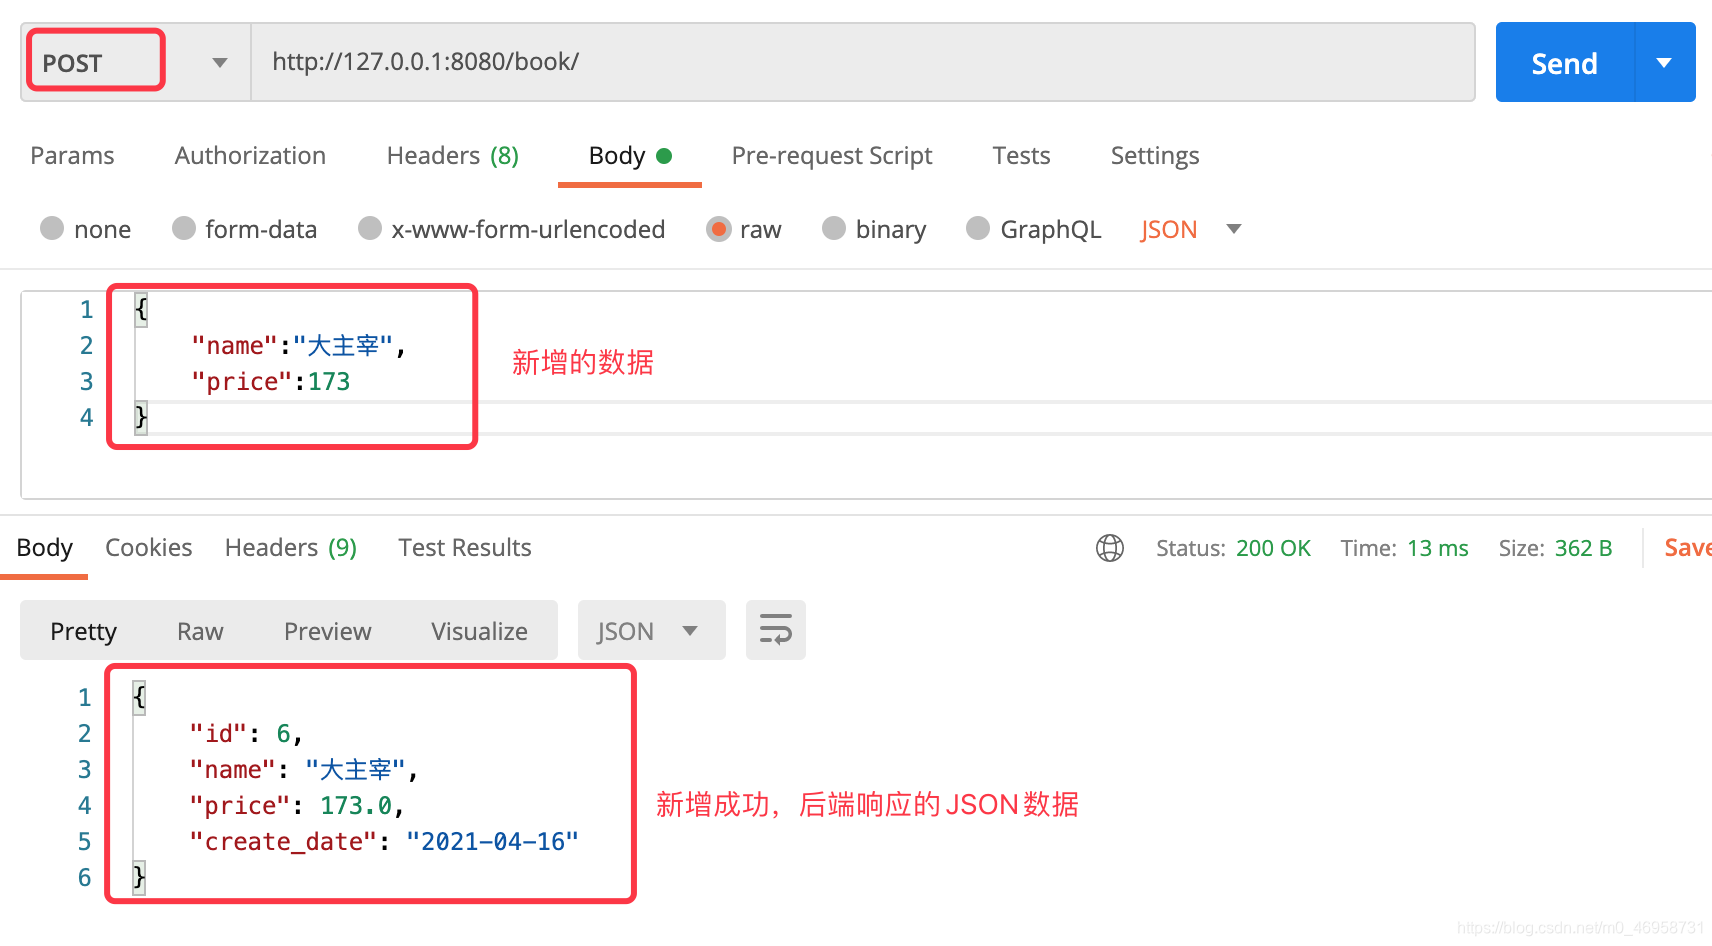Select the raw body option
This screenshot has height=946, width=1712.
click(744, 229)
